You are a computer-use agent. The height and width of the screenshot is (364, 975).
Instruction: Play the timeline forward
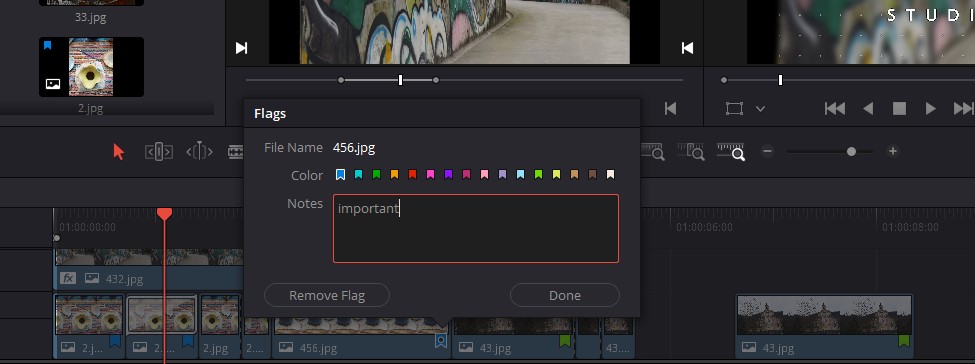click(931, 109)
